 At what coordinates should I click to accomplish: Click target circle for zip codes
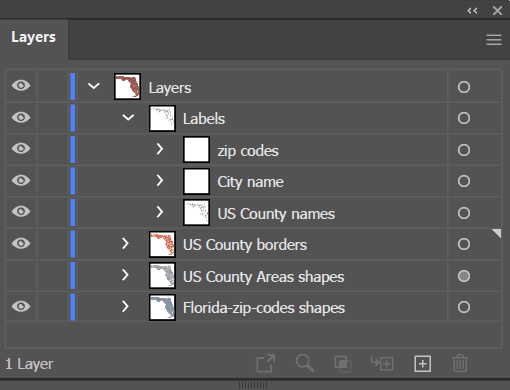464,150
